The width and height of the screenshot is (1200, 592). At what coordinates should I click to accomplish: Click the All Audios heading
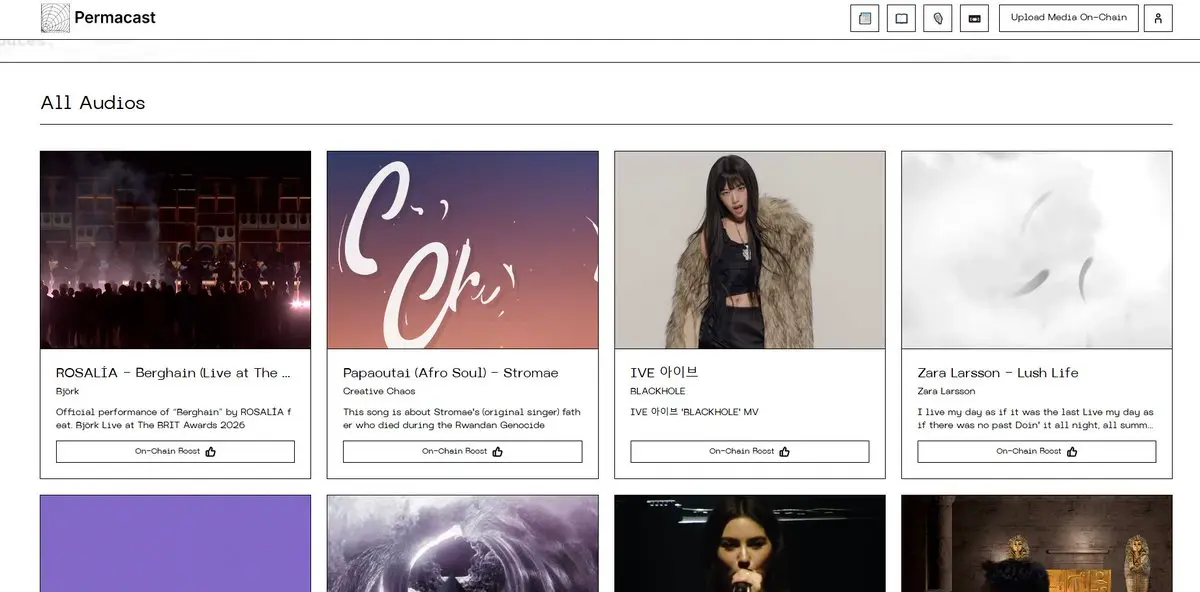tap(93, 103)
